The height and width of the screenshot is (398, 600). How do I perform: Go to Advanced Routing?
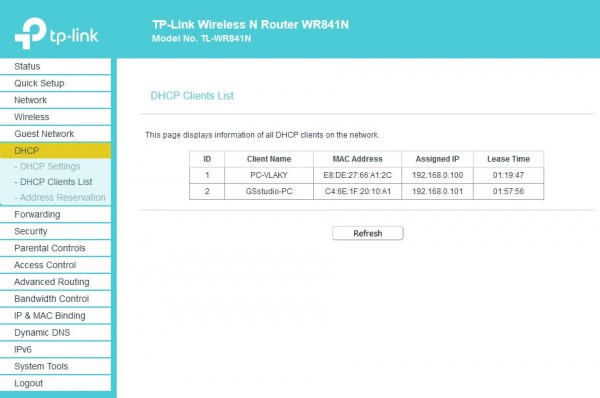pyautogui.click(x=55, y=282)
